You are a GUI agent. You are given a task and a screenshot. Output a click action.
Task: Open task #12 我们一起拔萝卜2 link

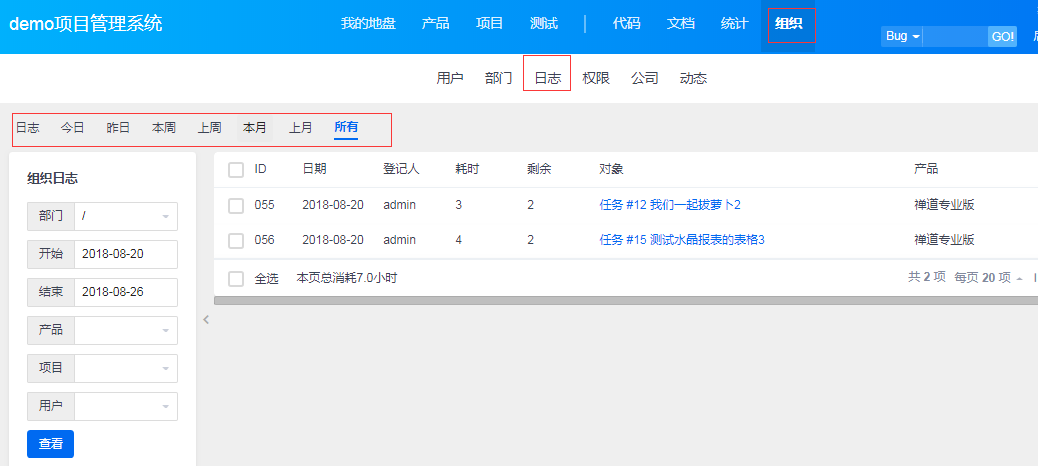click(669, 205)
